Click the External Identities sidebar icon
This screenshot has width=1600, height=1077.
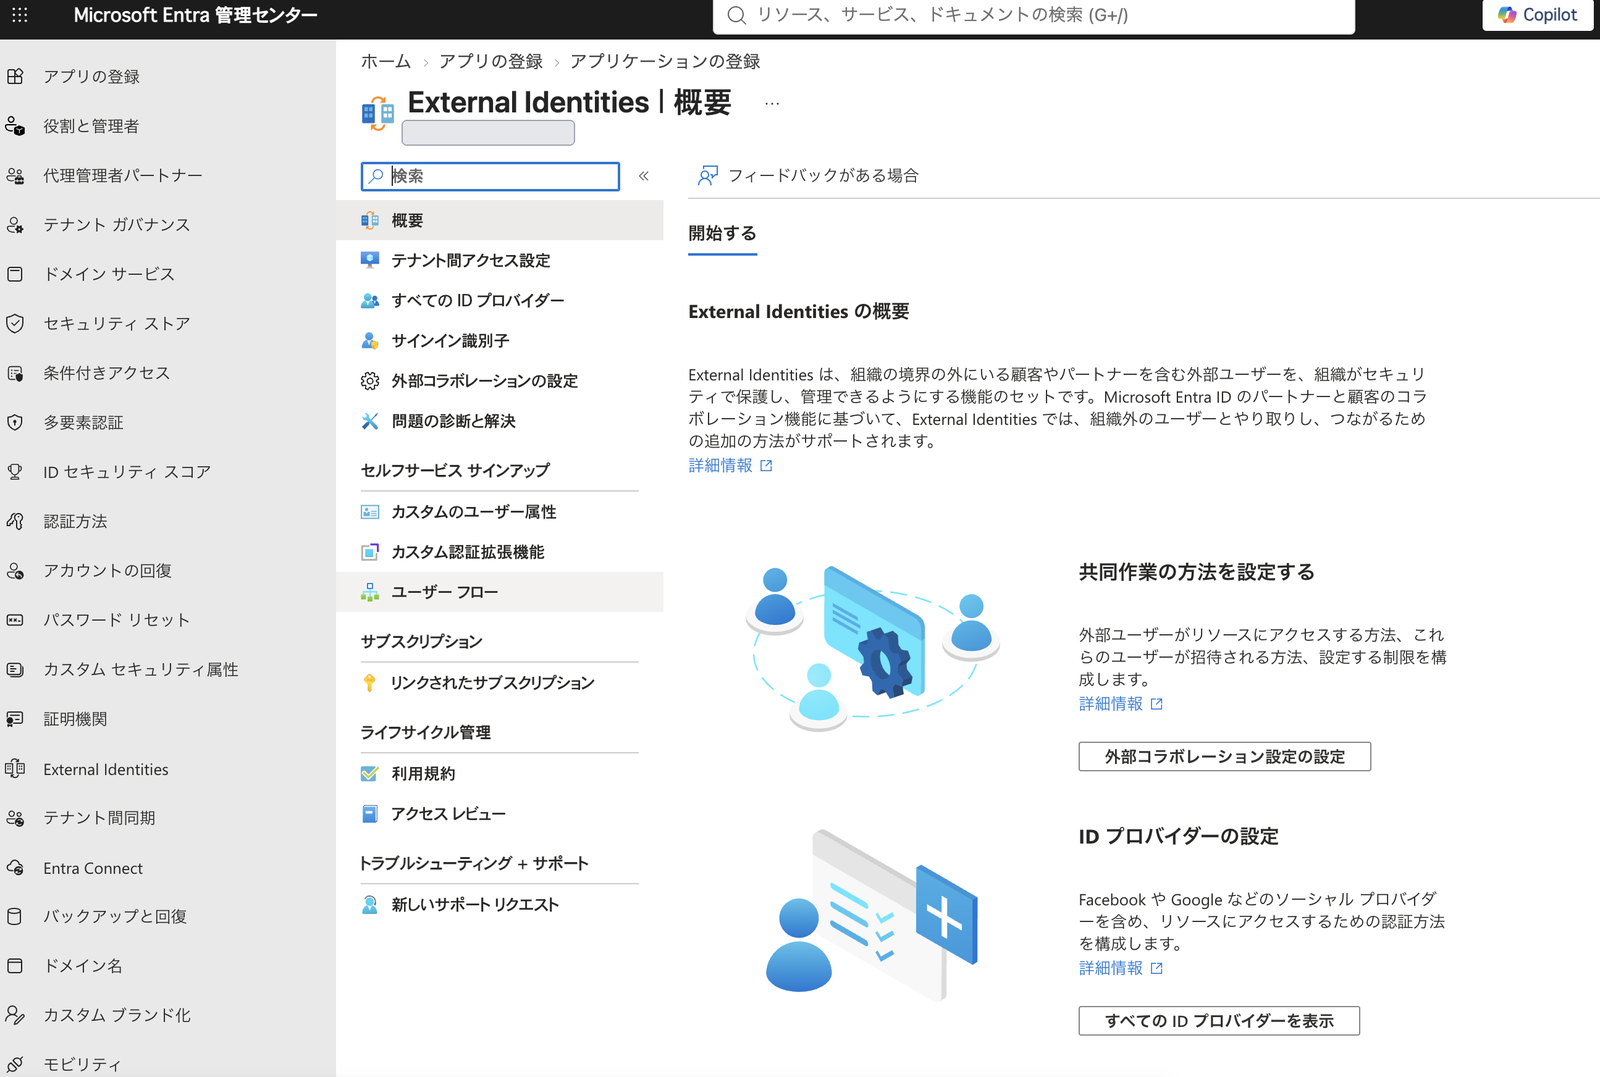tap(15, 769)
